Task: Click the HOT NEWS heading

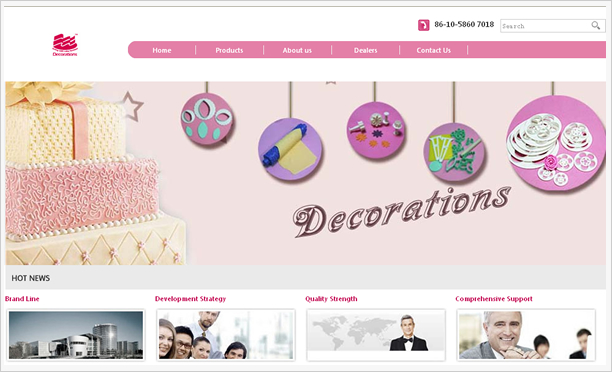Action: 30,278
